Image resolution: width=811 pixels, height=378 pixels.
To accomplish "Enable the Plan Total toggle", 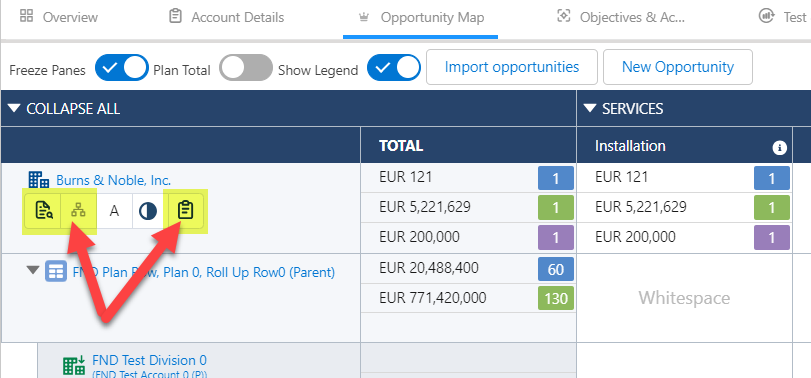I will [246, 68].
